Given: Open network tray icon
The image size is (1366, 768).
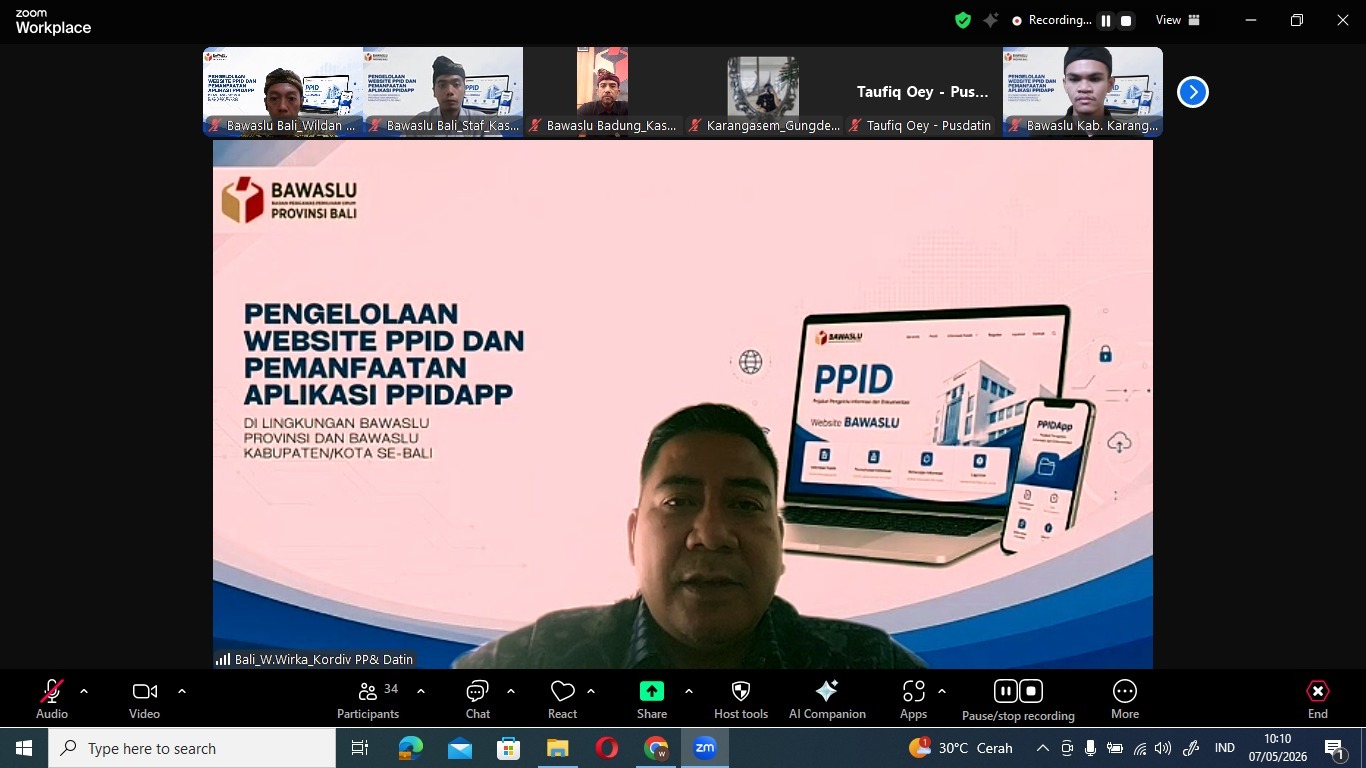Looking at the screenshot, I should [1139, 748].
